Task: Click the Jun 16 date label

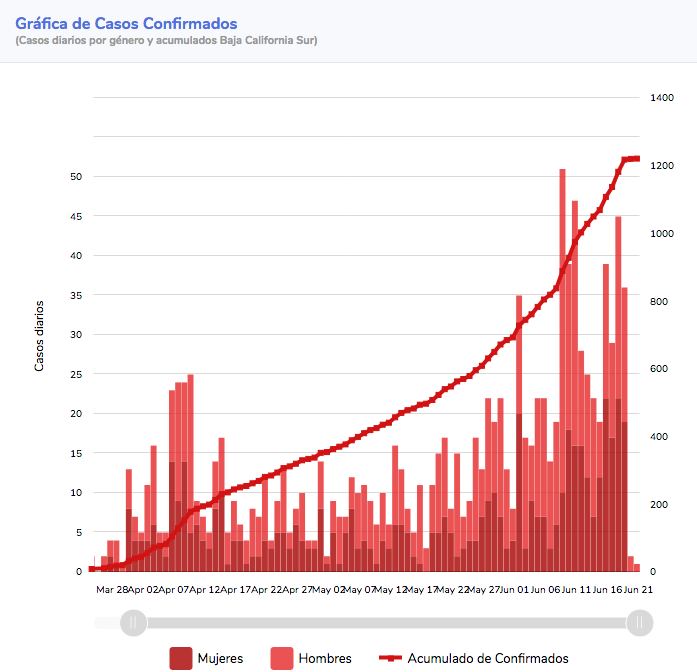Action: point(607,590)
